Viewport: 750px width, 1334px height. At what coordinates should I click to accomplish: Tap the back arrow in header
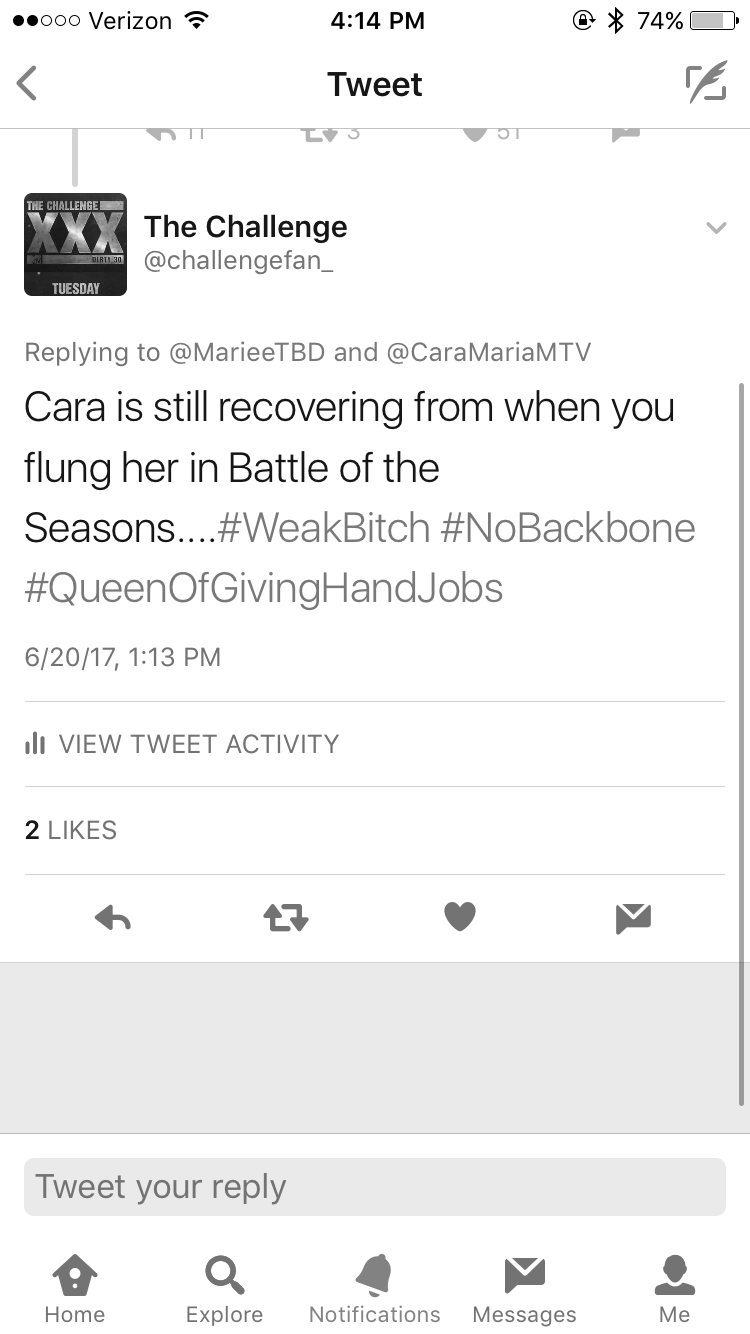click(27, 84)
